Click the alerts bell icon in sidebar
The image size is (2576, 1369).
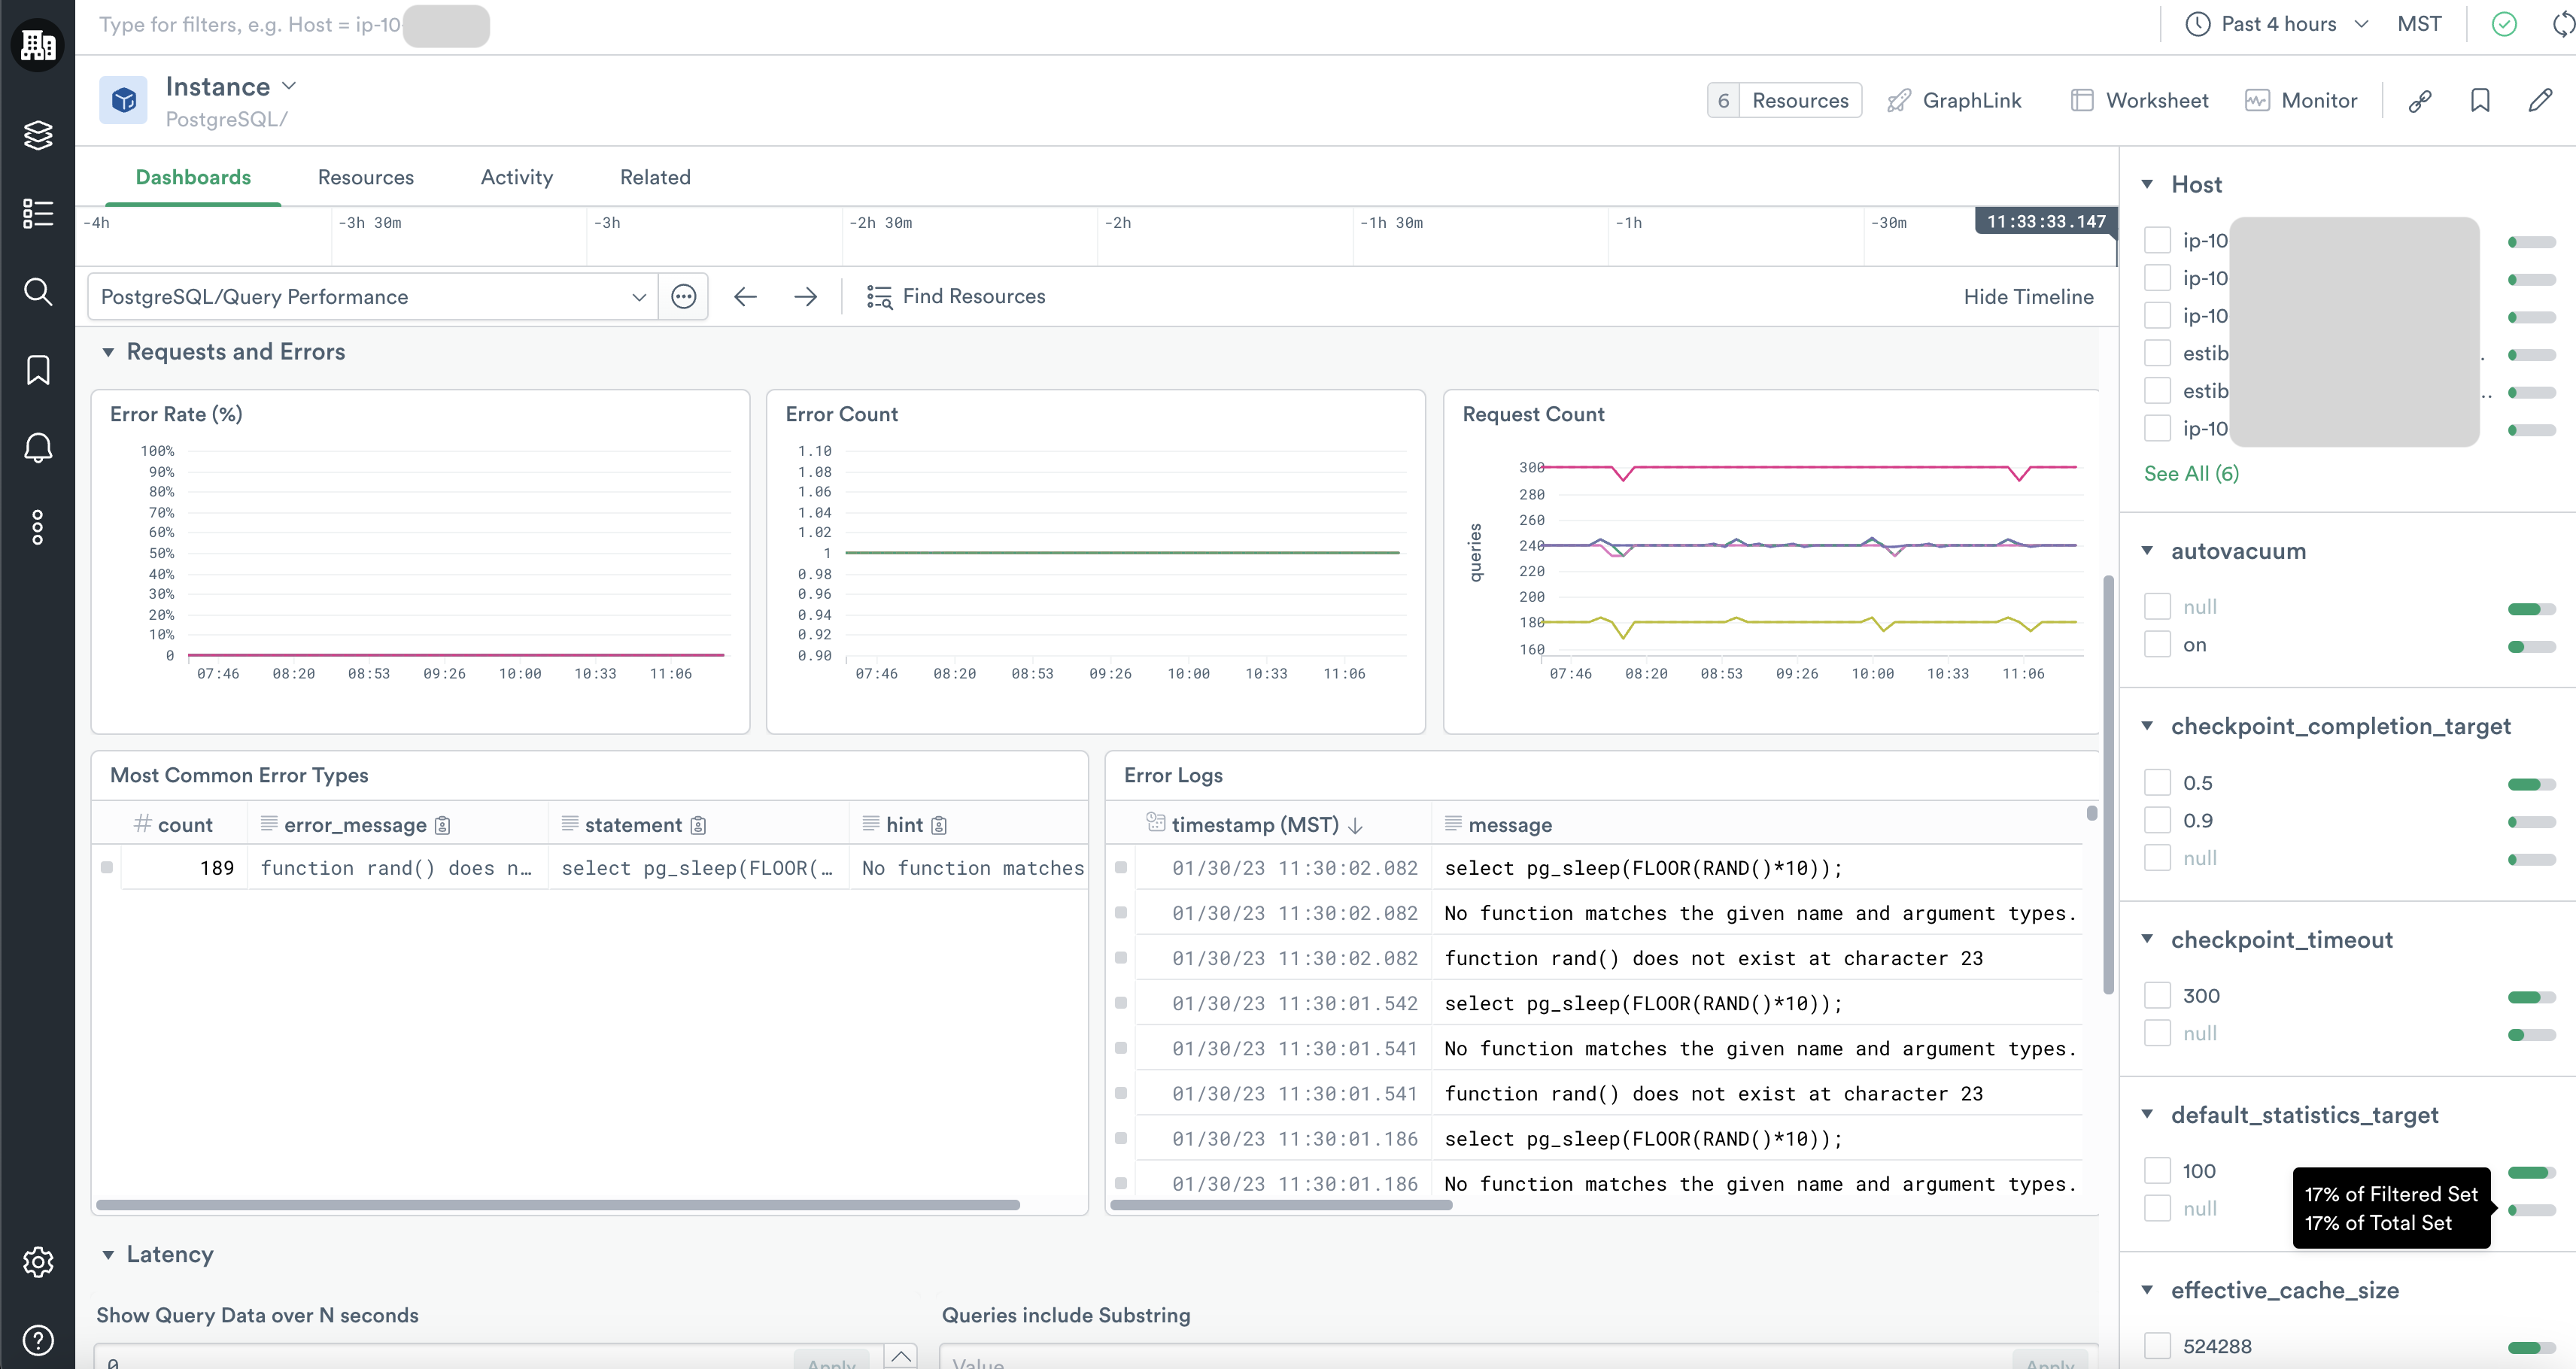[x=38, y=447]
